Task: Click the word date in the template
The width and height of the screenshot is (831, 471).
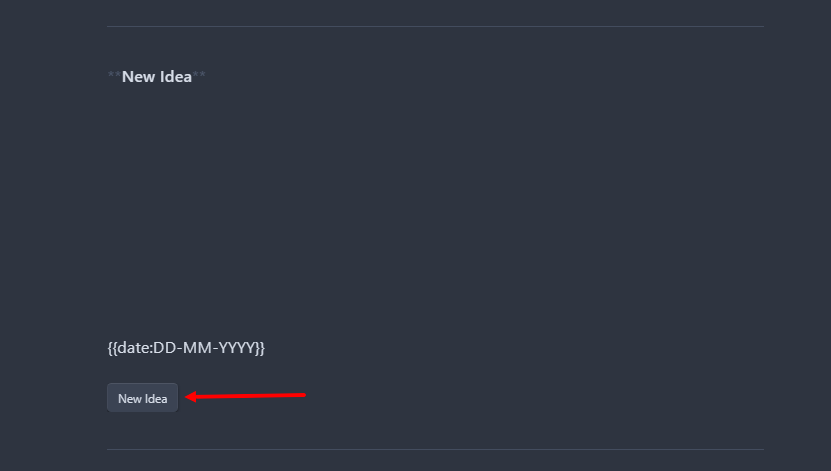Action: 133,348
